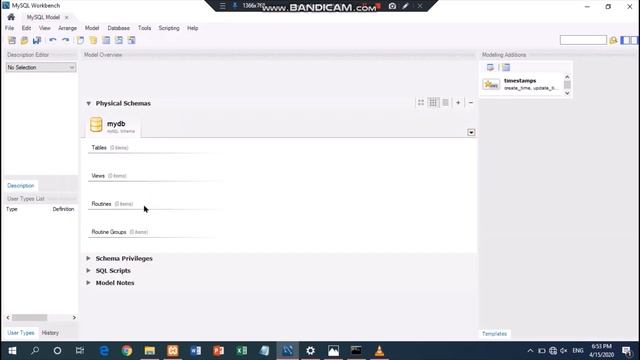The height and width of the screenshot is (360, 640).
Task: Open the Templates tab
Action: pyautogui.click(x=494, y=334)
